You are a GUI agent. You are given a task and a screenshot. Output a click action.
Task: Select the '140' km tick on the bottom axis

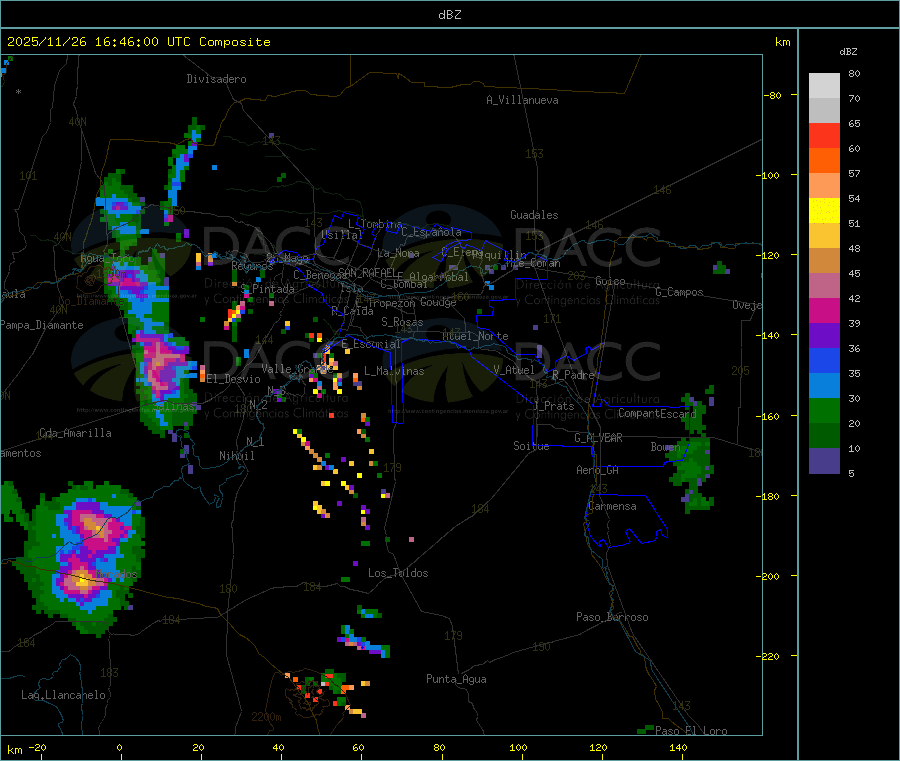pyautogui.click(x=678, y=747)
